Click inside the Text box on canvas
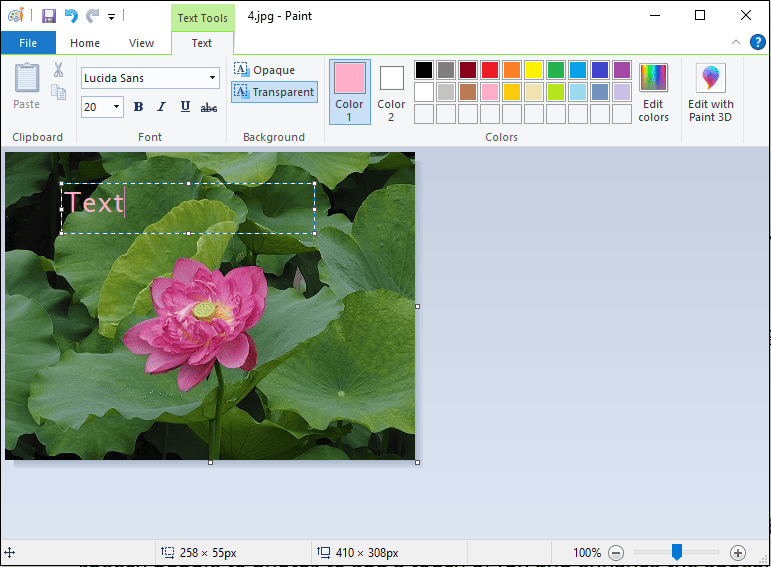The image size is (771, 567). tap(188, 209)
